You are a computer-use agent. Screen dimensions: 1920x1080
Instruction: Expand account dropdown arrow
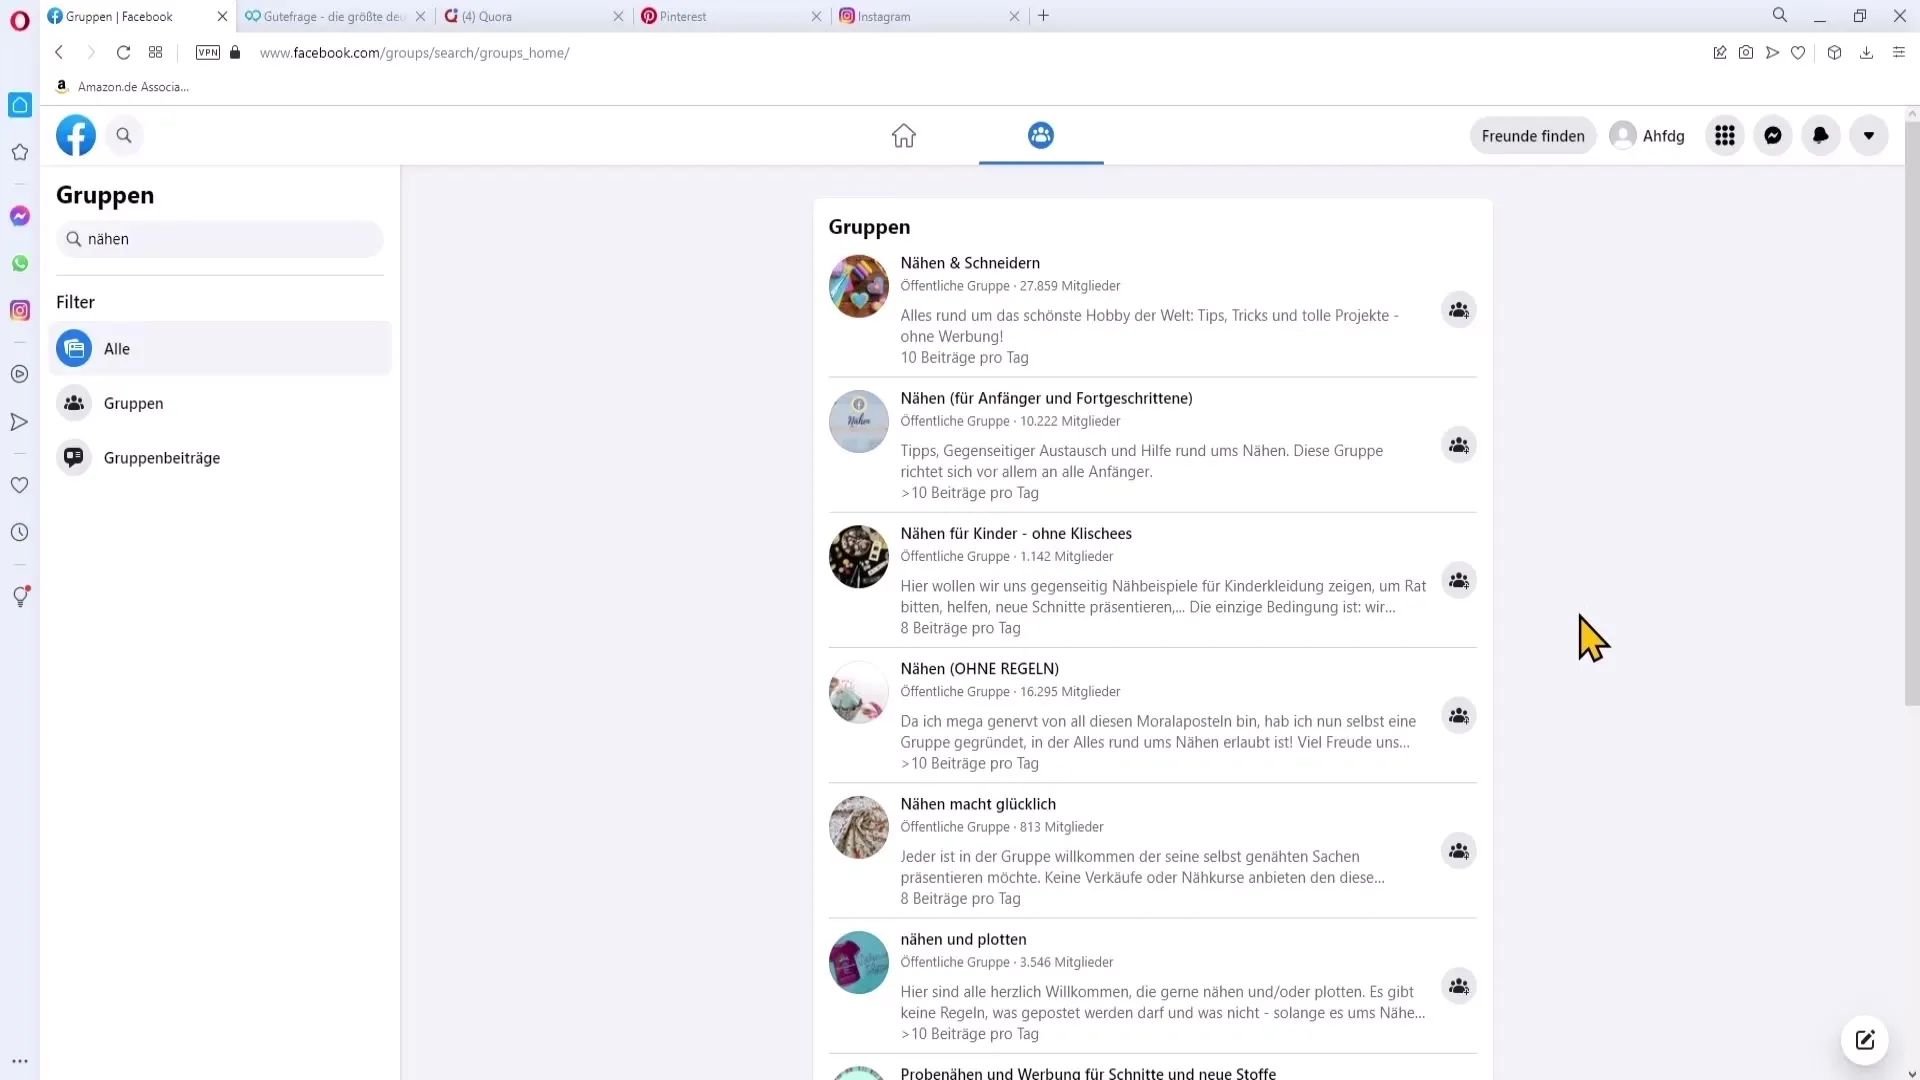pos(1869,135)
